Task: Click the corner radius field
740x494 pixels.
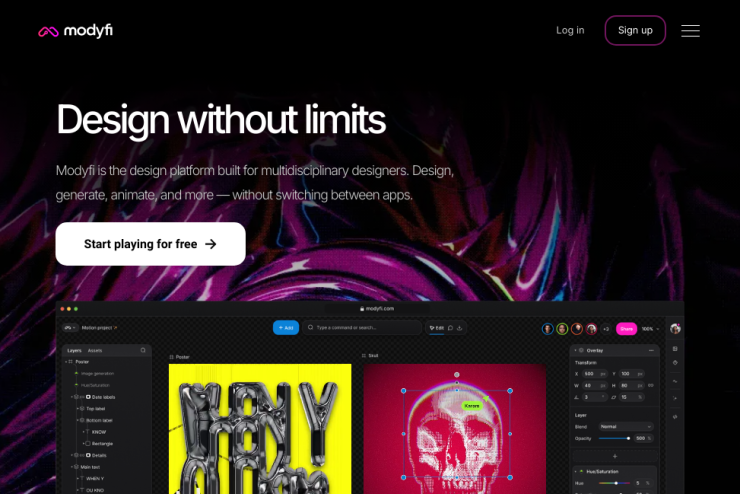Action: (x=632, y=397)
